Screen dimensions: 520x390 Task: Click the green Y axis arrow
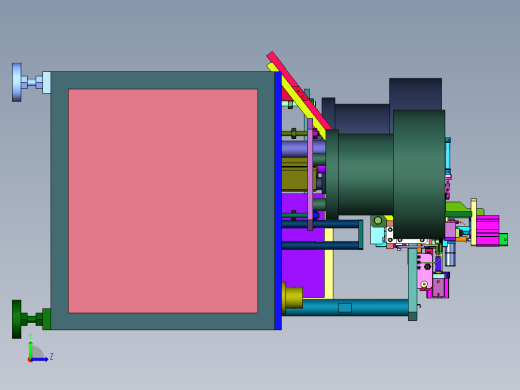30,349
